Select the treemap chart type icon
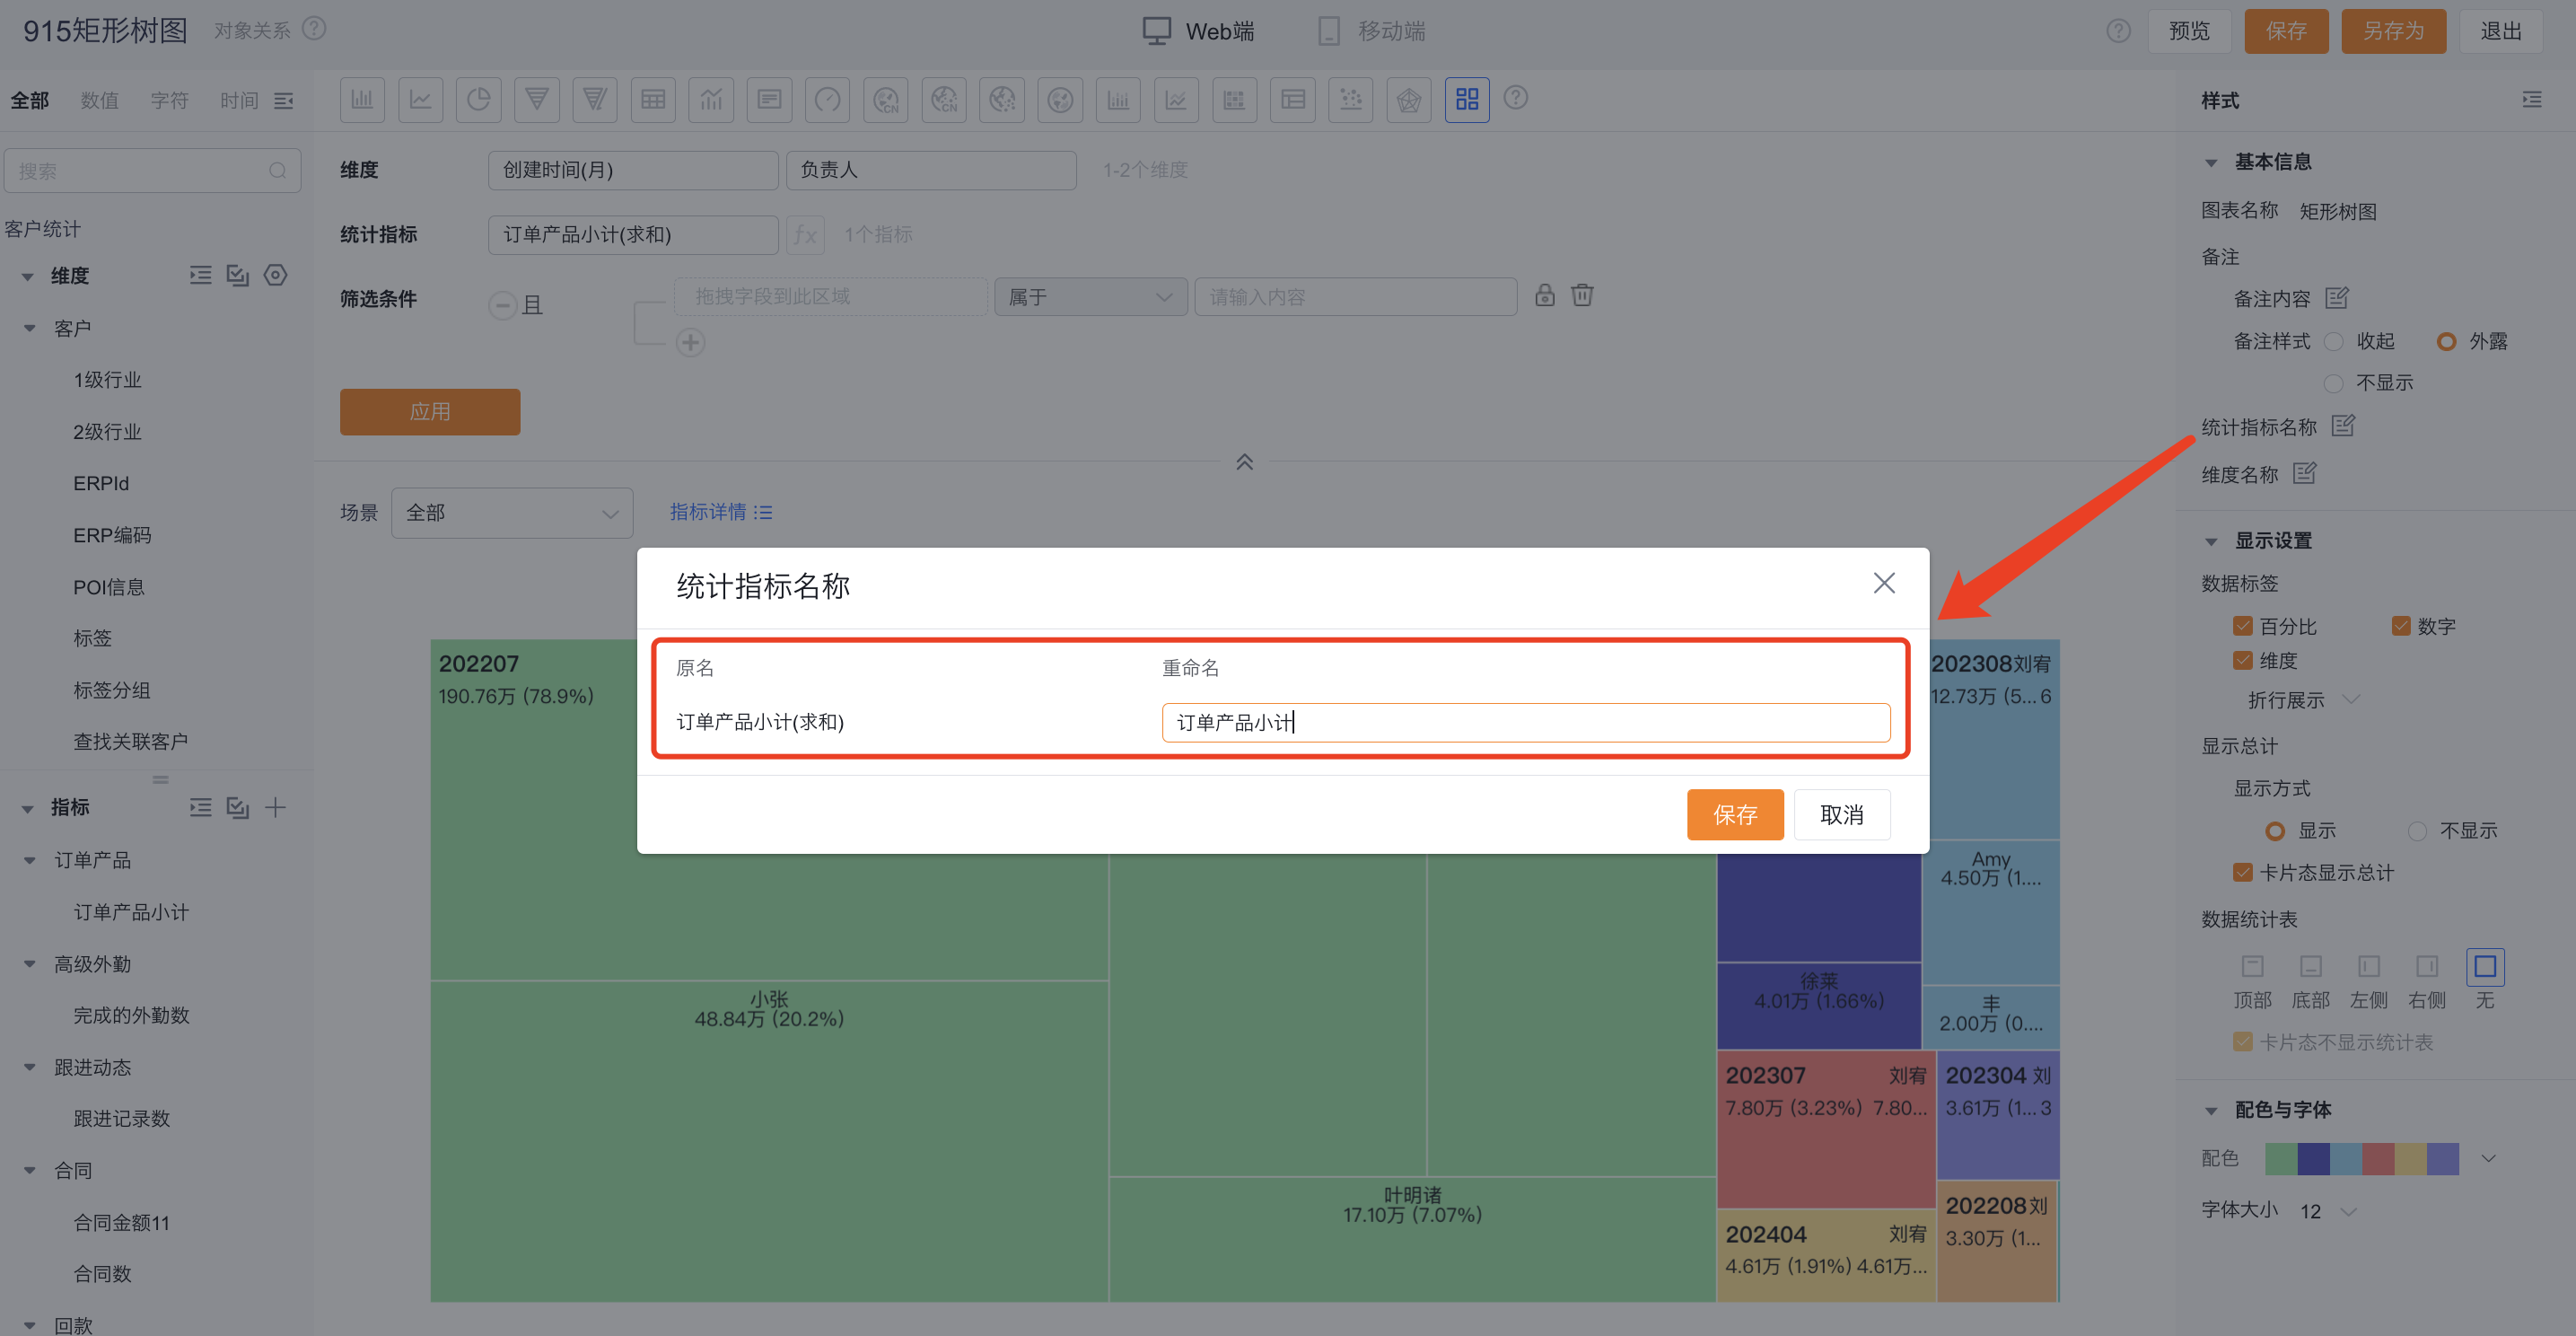 click(1466, 100)
